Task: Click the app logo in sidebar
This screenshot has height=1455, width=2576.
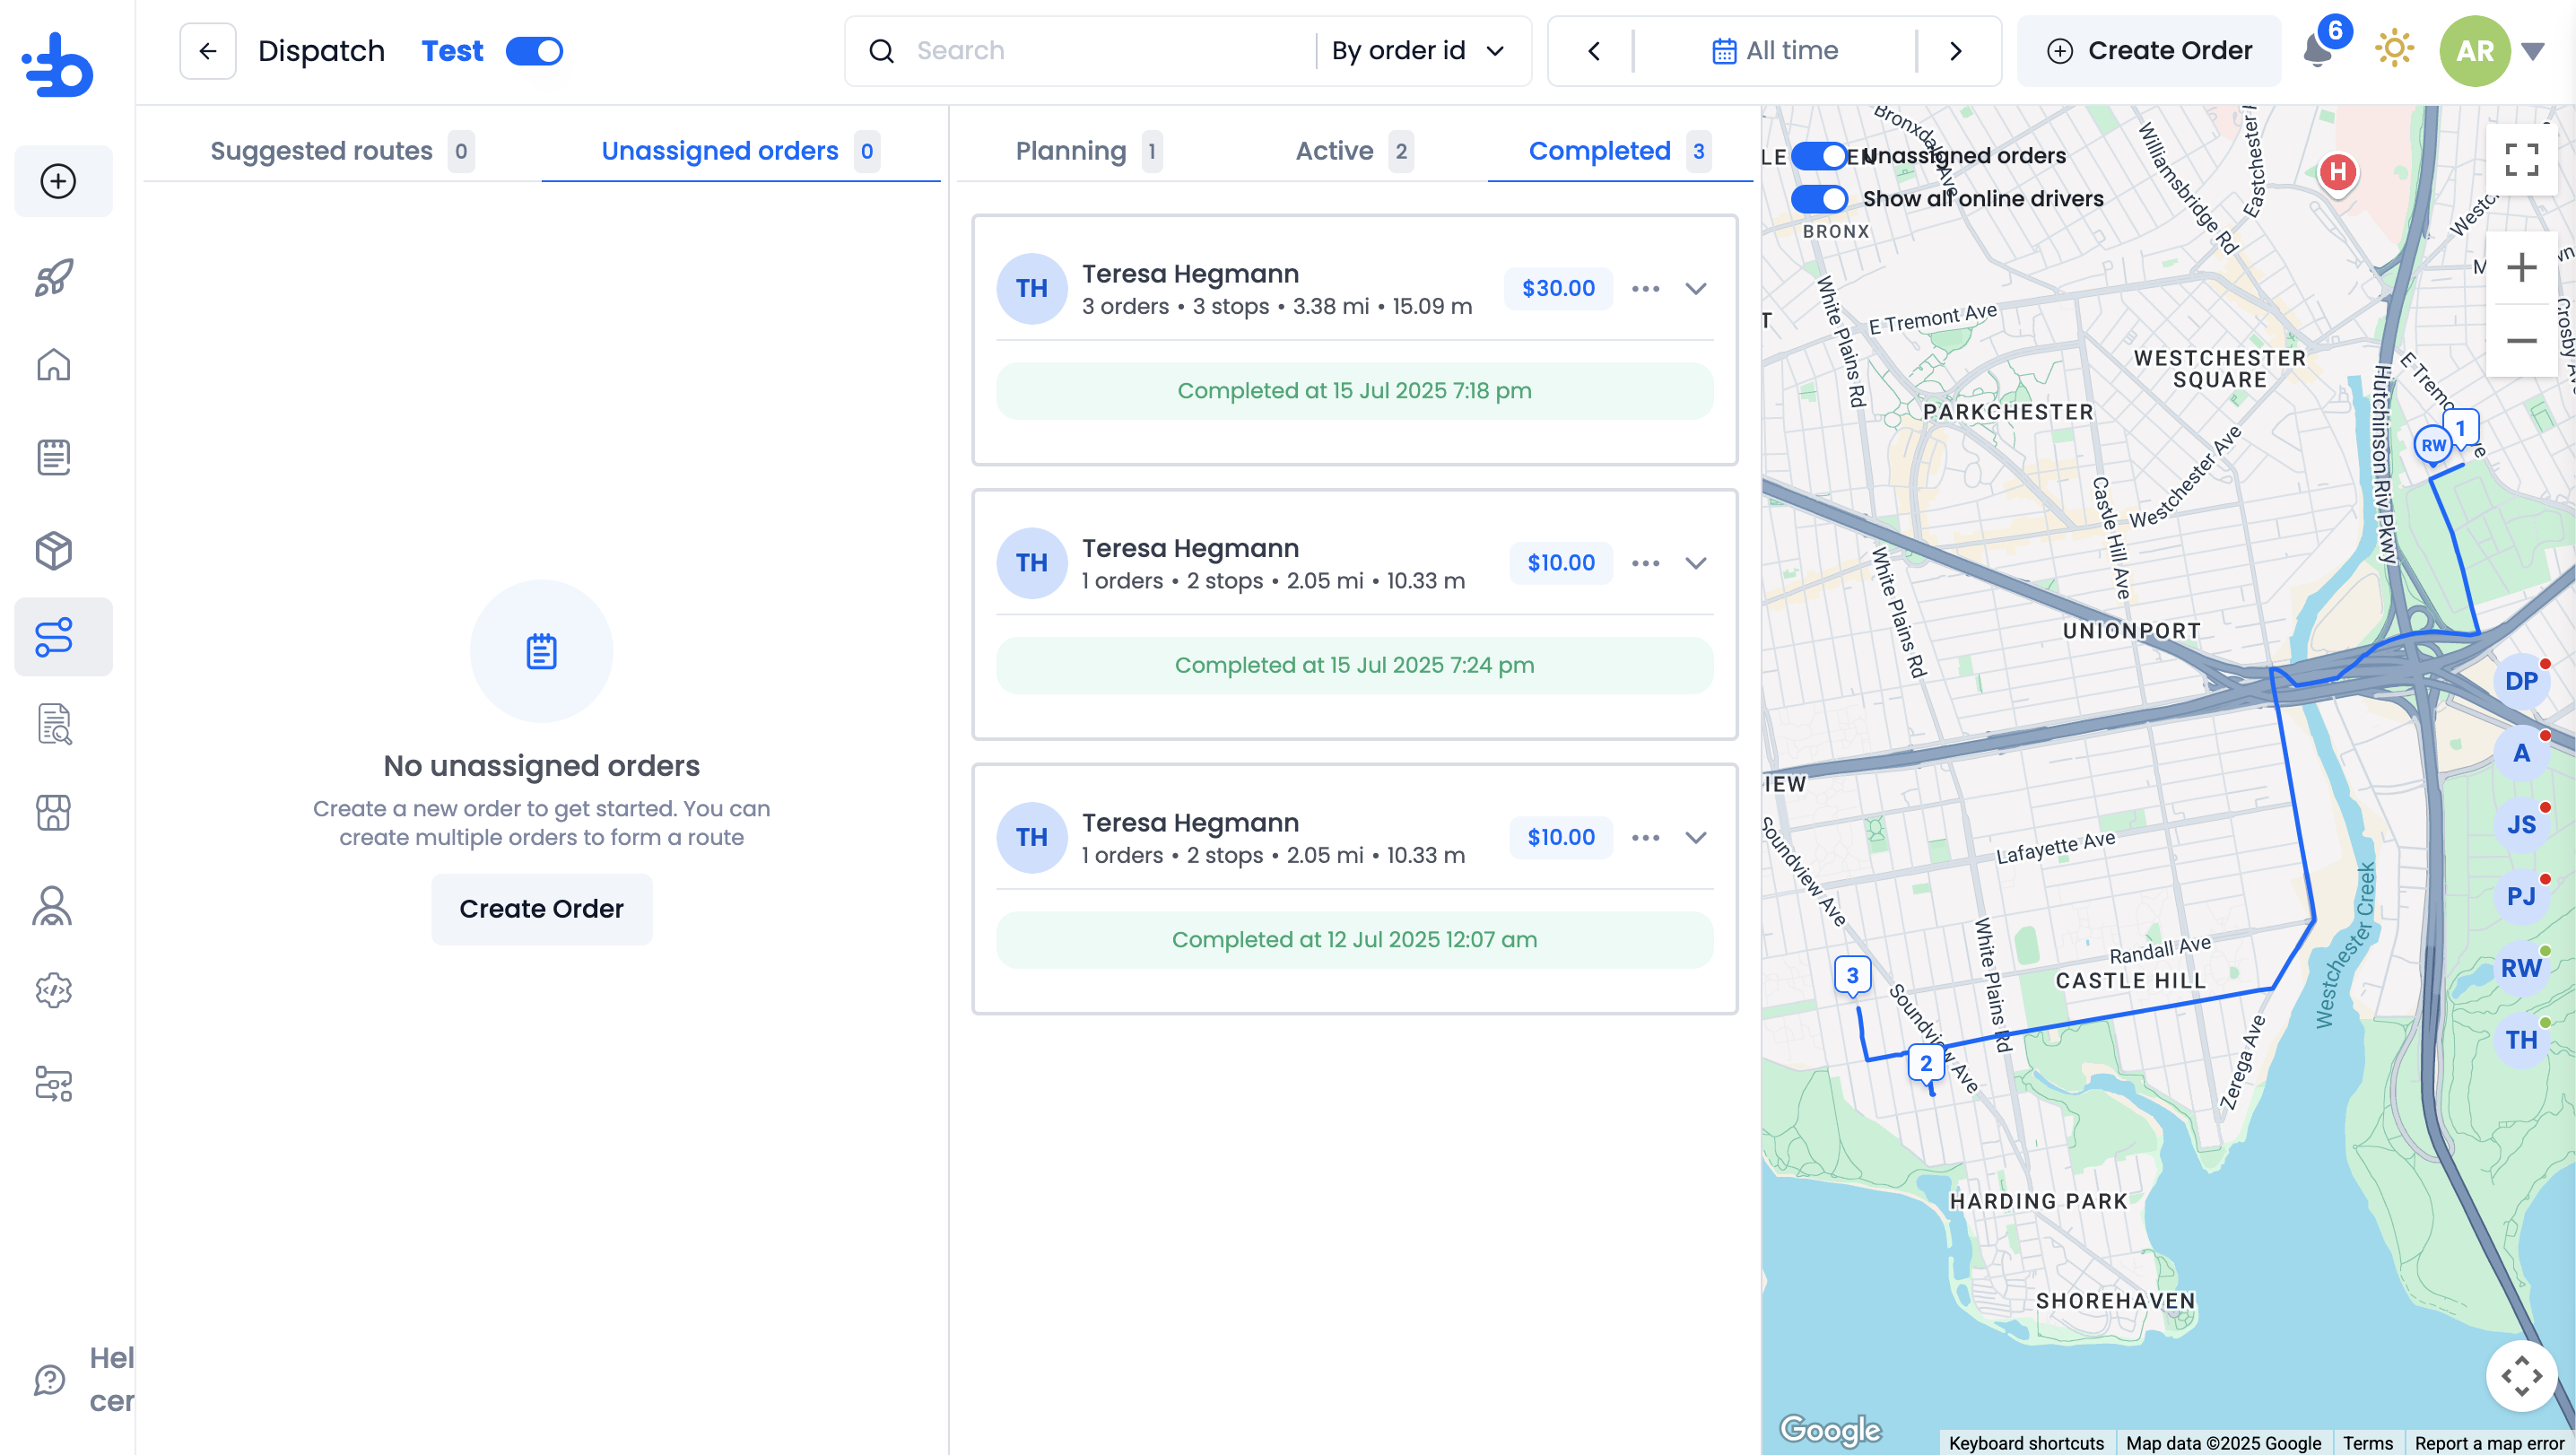Action: click(58, 65)
